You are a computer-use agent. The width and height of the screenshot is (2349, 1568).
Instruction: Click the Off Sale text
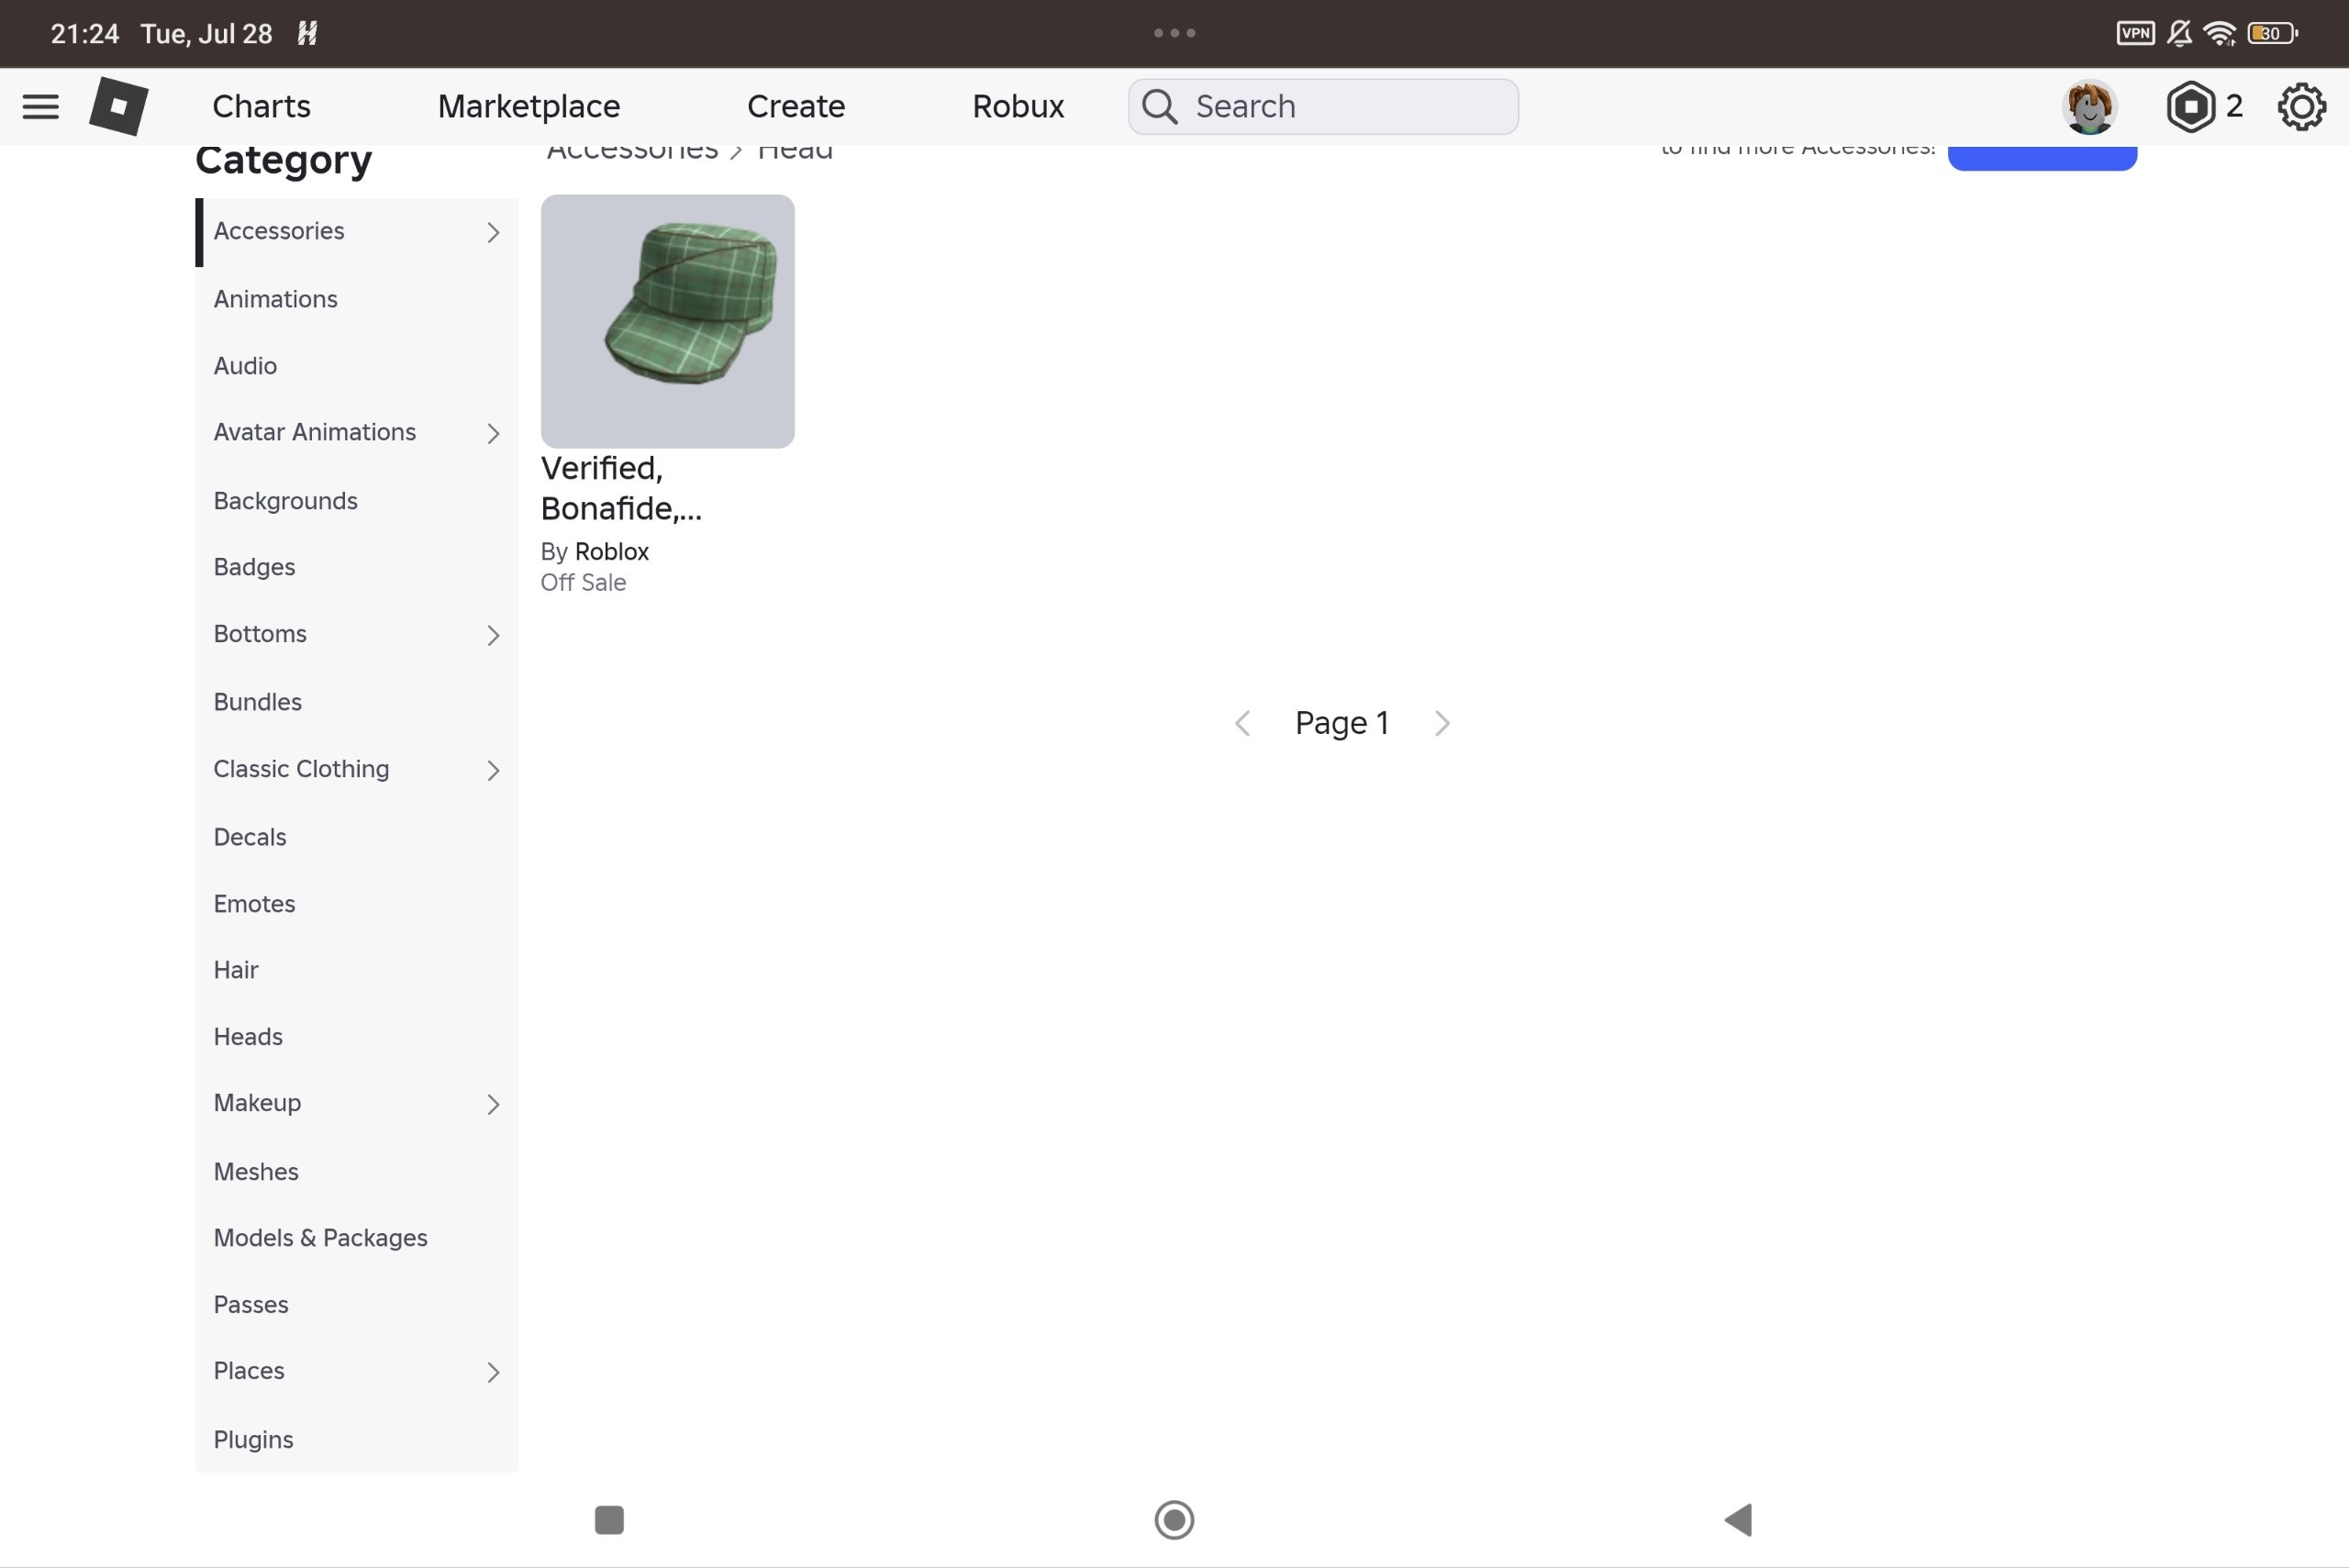click(583, 583)
